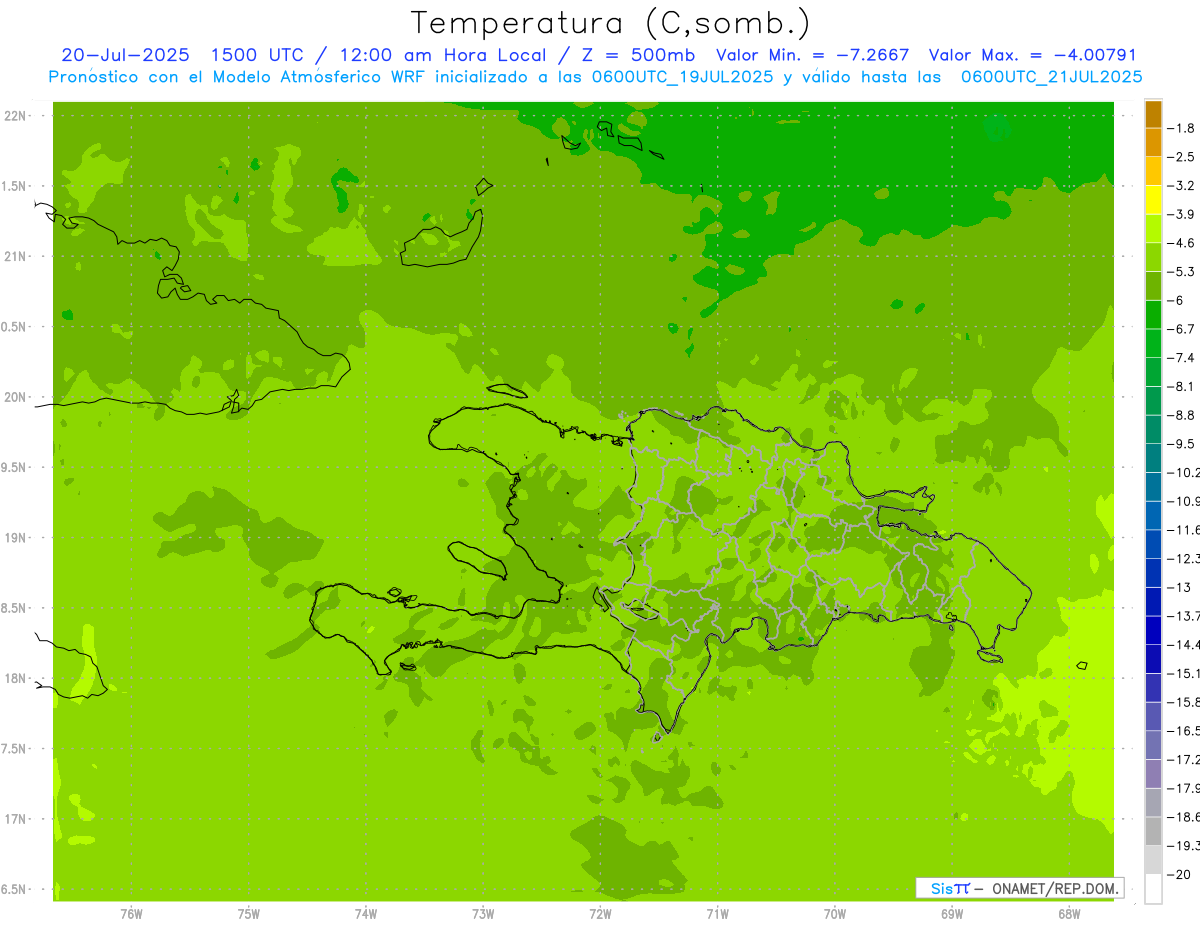
Task: Click the swatch between -4.6 and -5.3
Action: 1153,257
